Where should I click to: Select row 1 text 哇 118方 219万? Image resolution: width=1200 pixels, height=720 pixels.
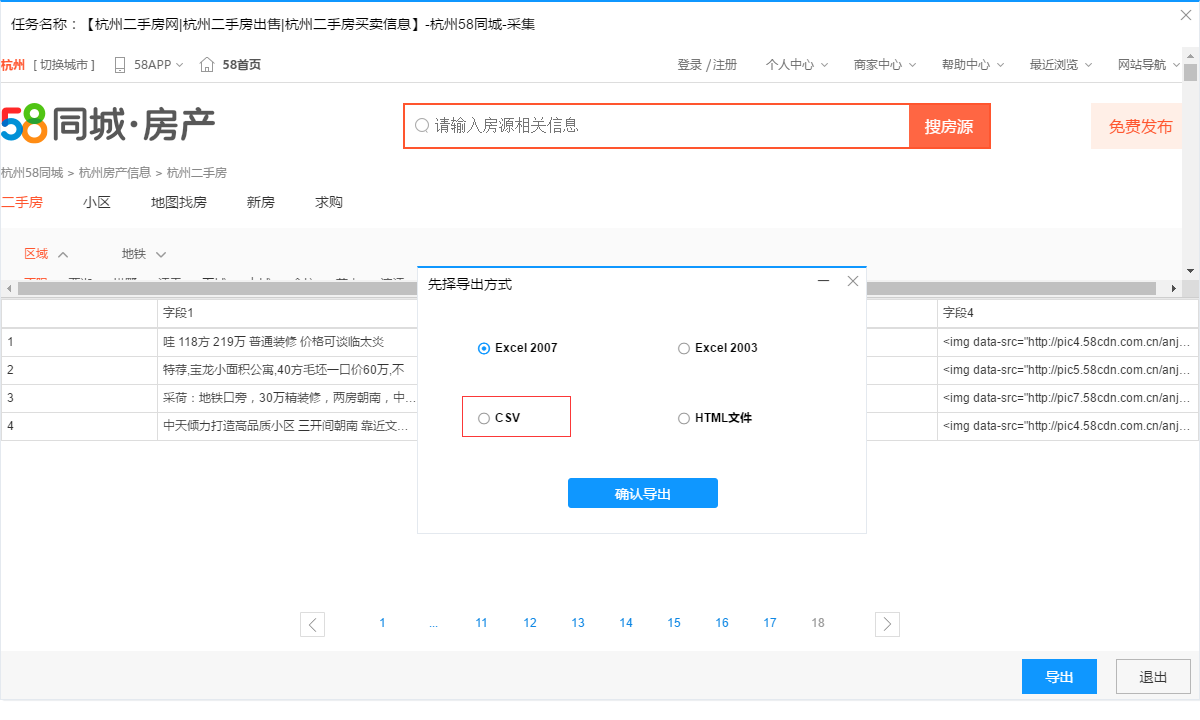[x=273, y=342]
